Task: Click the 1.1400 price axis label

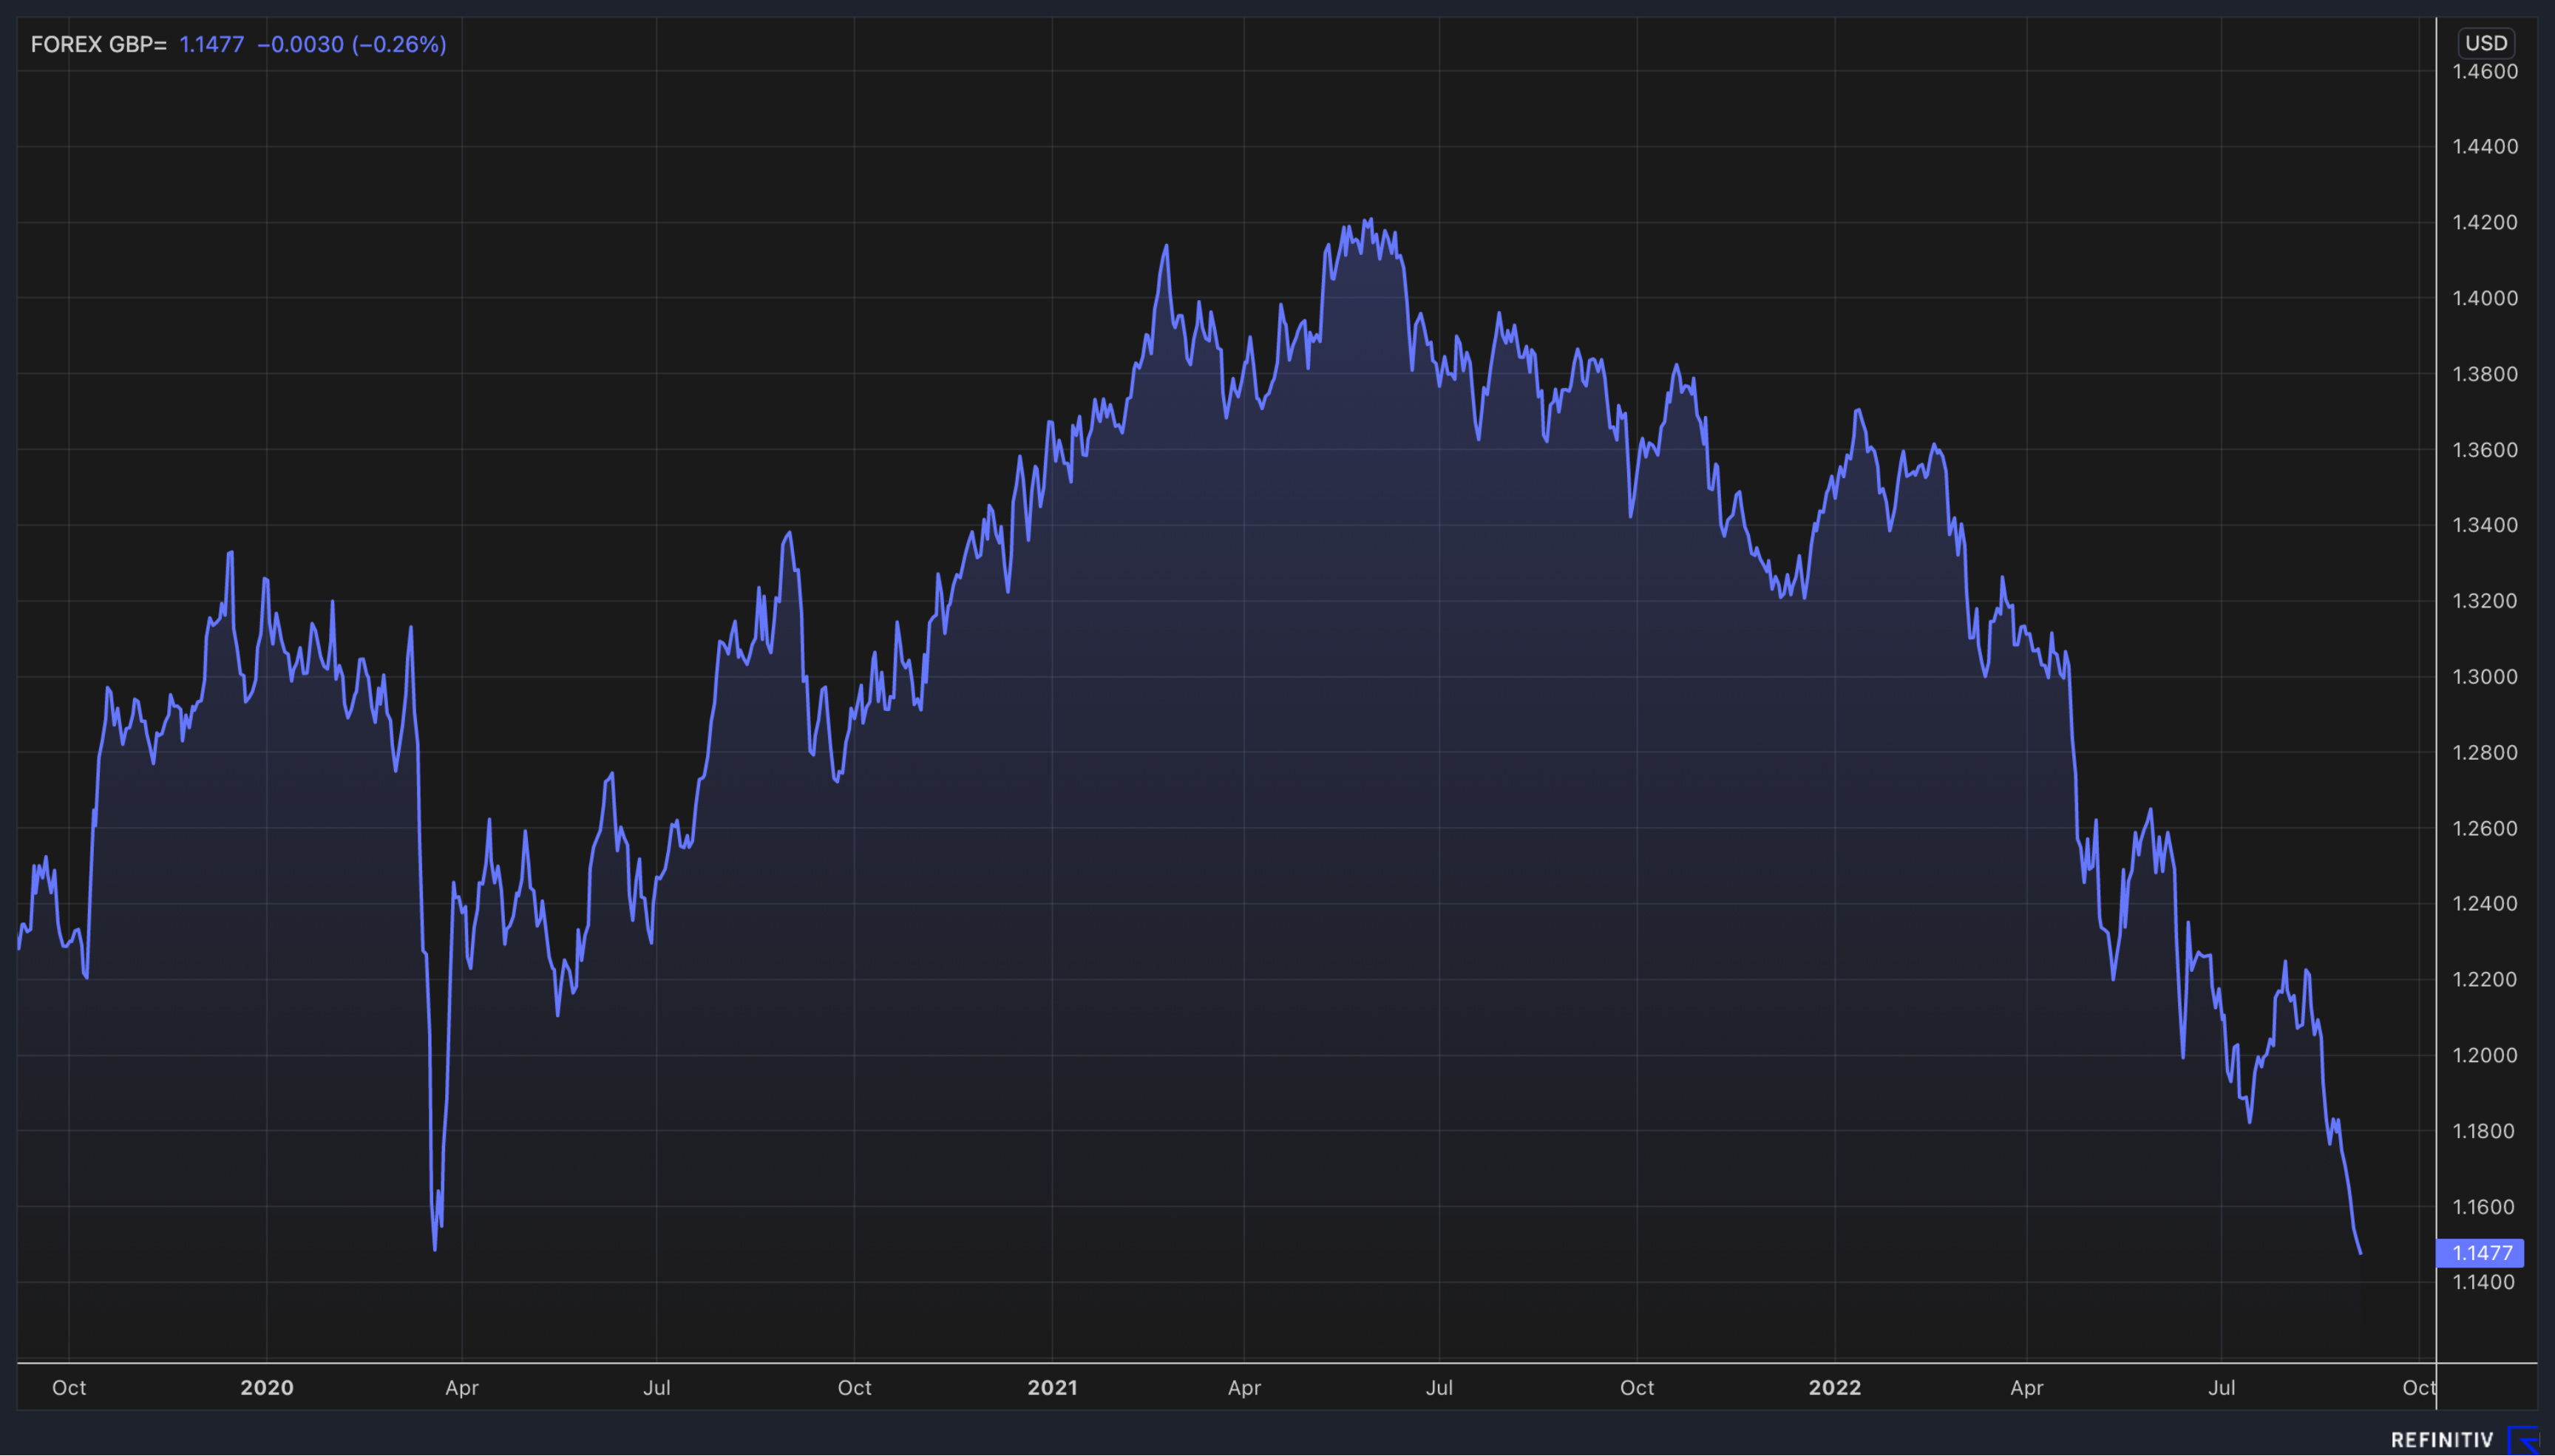Action: tap(2485, 1282)
